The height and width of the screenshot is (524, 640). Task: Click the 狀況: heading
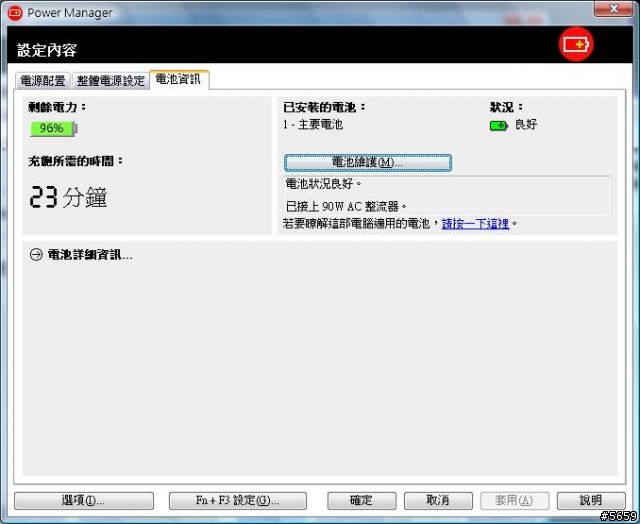507,107
